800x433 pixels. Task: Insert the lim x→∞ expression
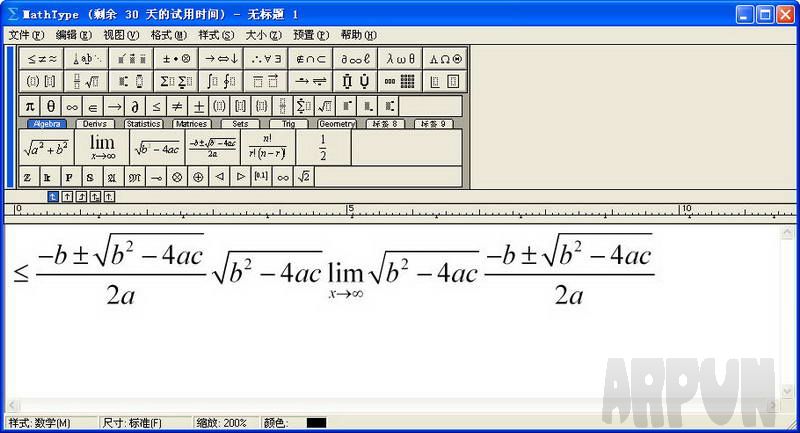(x=102, y=147)
